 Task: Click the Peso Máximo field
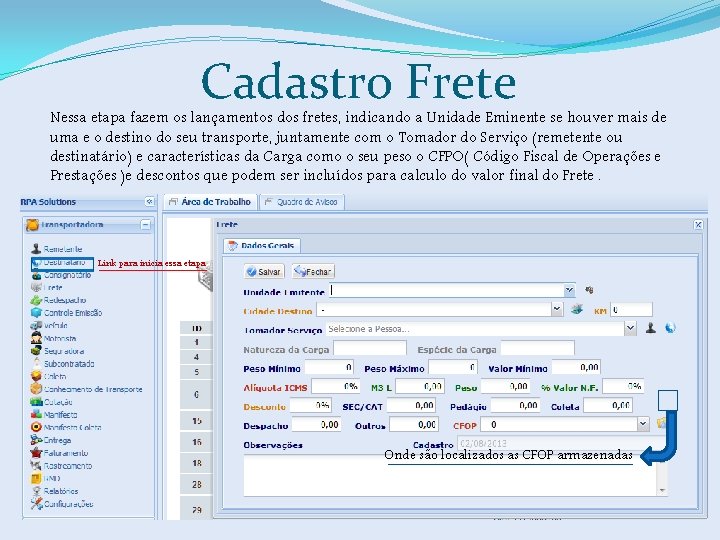point(453,367)
